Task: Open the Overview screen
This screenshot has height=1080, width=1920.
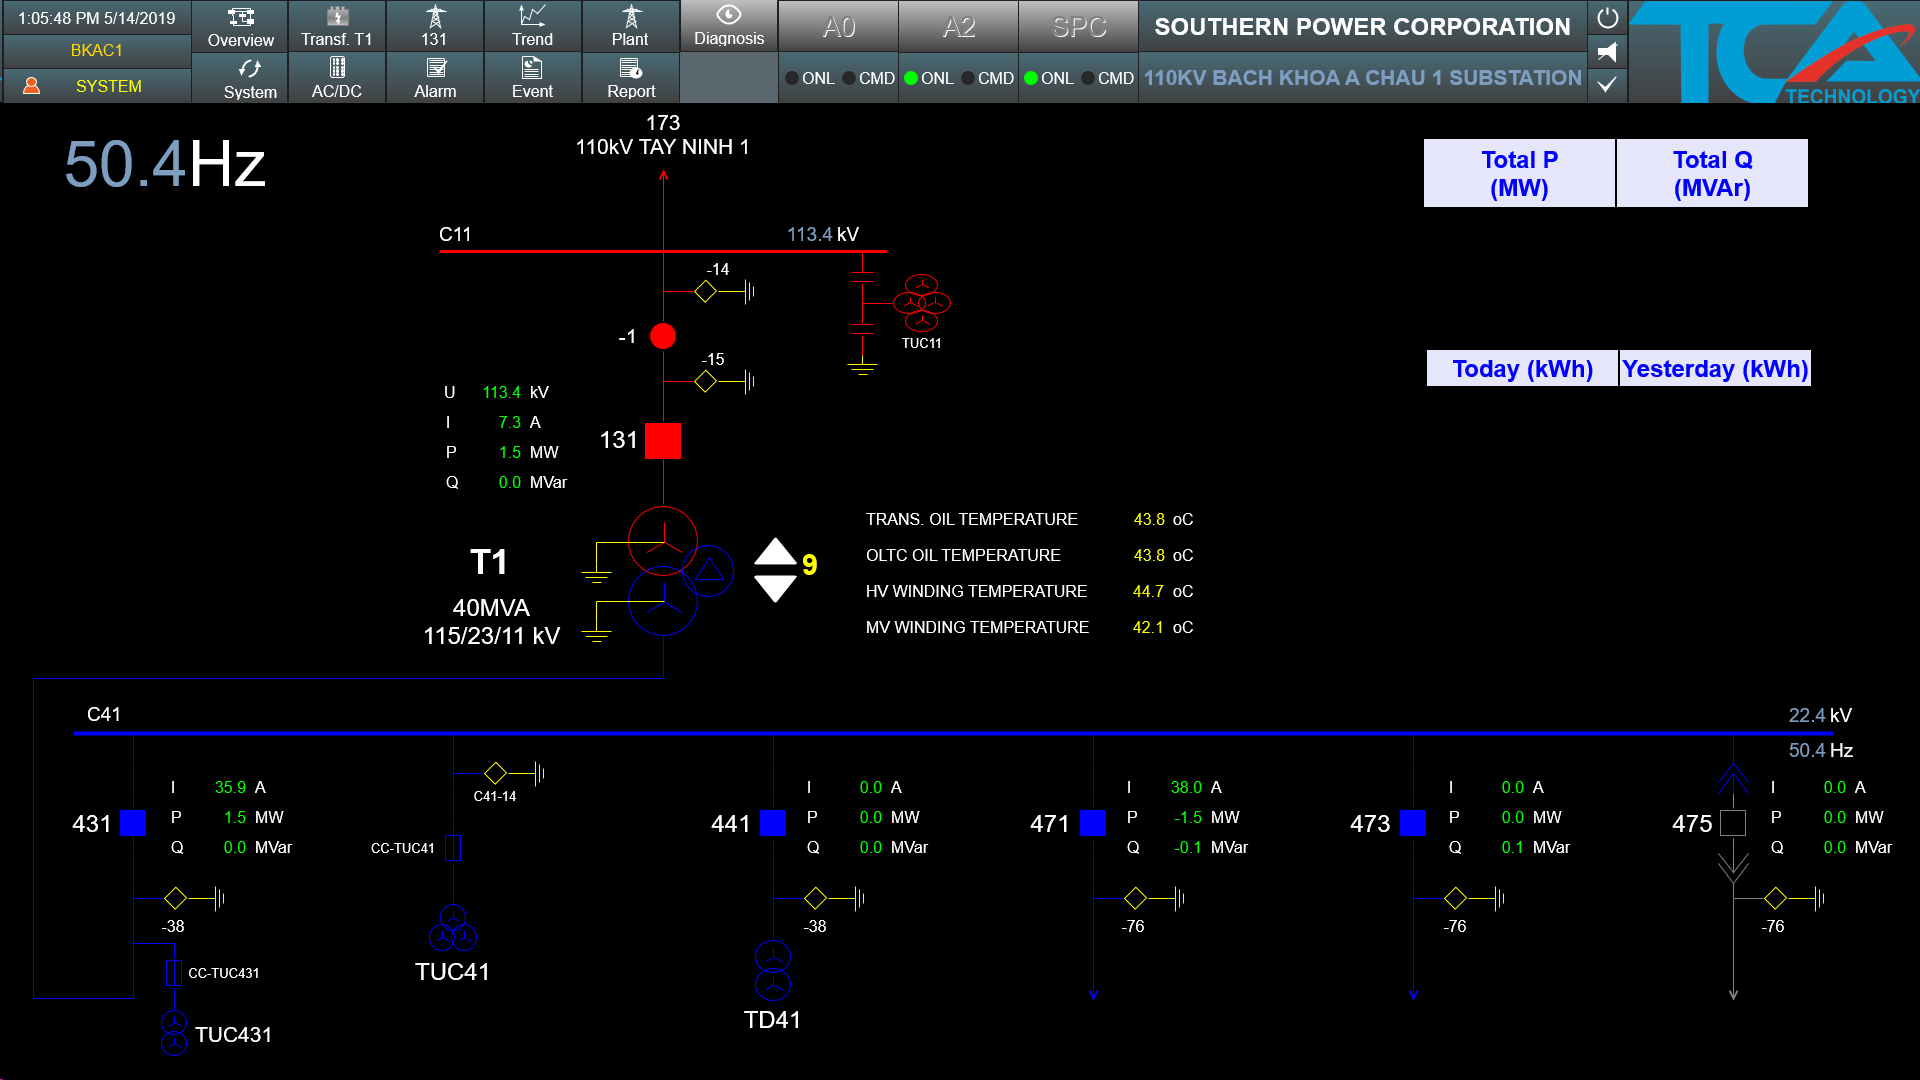Action: [x=240, y=27]
